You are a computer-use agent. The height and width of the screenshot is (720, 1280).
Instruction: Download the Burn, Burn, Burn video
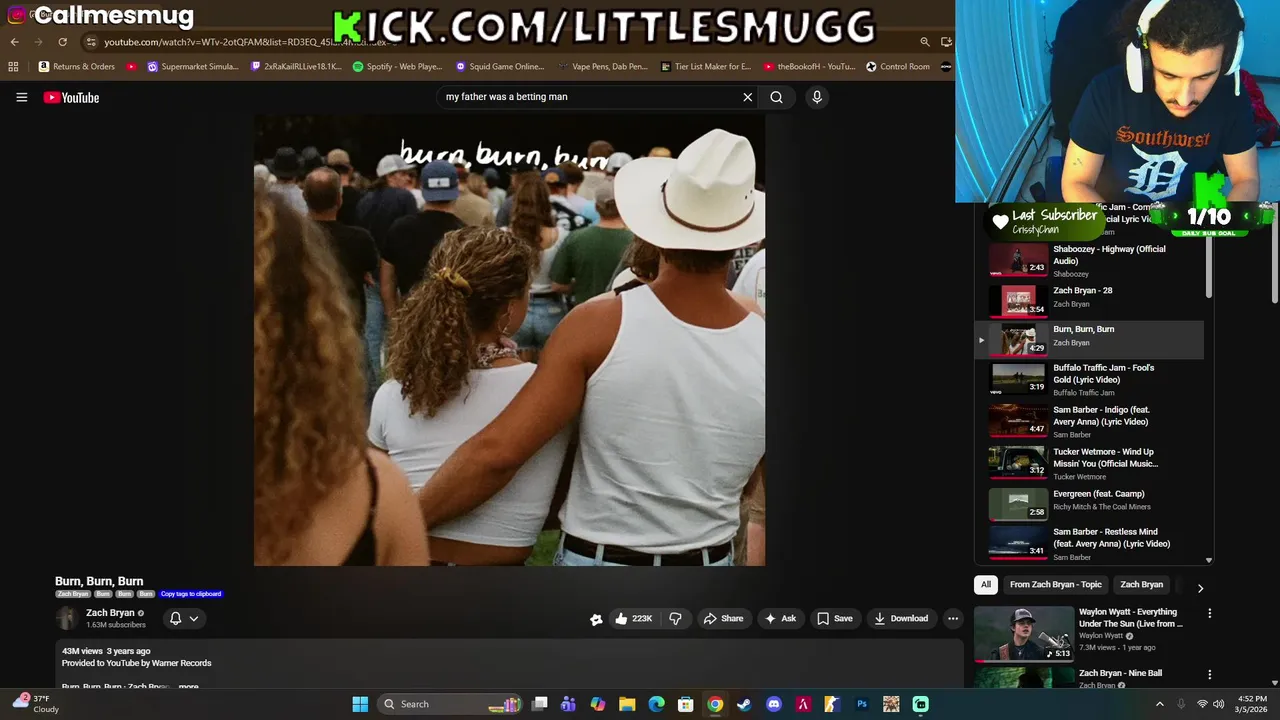(900, 618)
